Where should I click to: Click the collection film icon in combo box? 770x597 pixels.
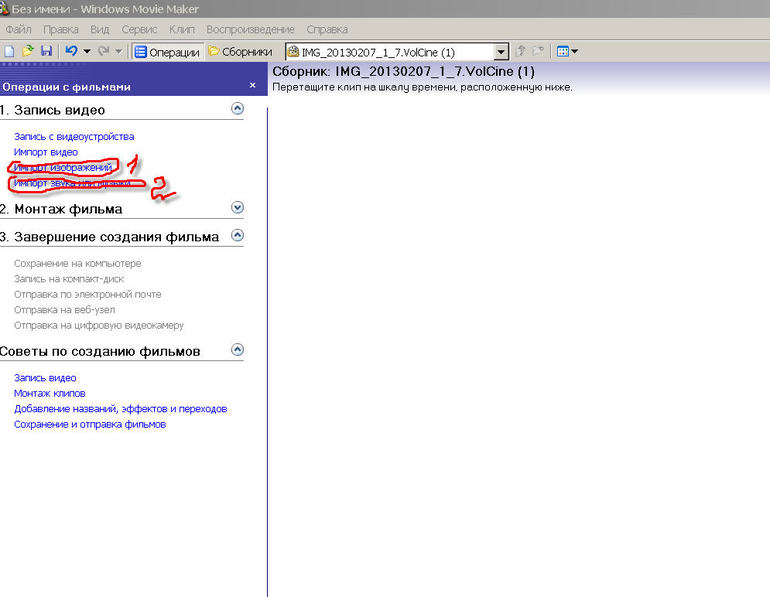pyautogui.click(x=293, y=52)
